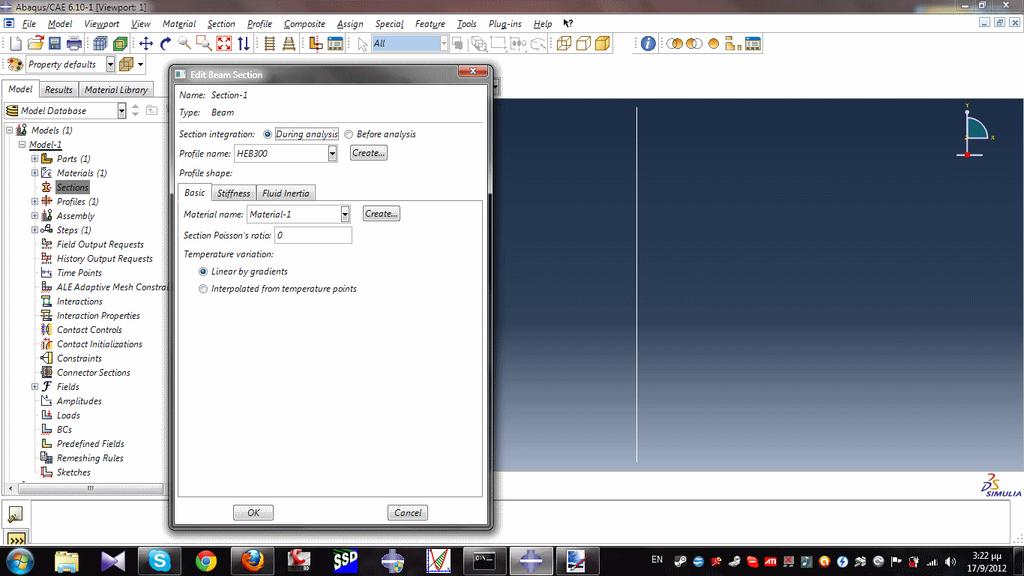The width and height of the screenshot is (1024, 576).
Task: Open the Create Display Group icon
Action: (x=733, y=44)
